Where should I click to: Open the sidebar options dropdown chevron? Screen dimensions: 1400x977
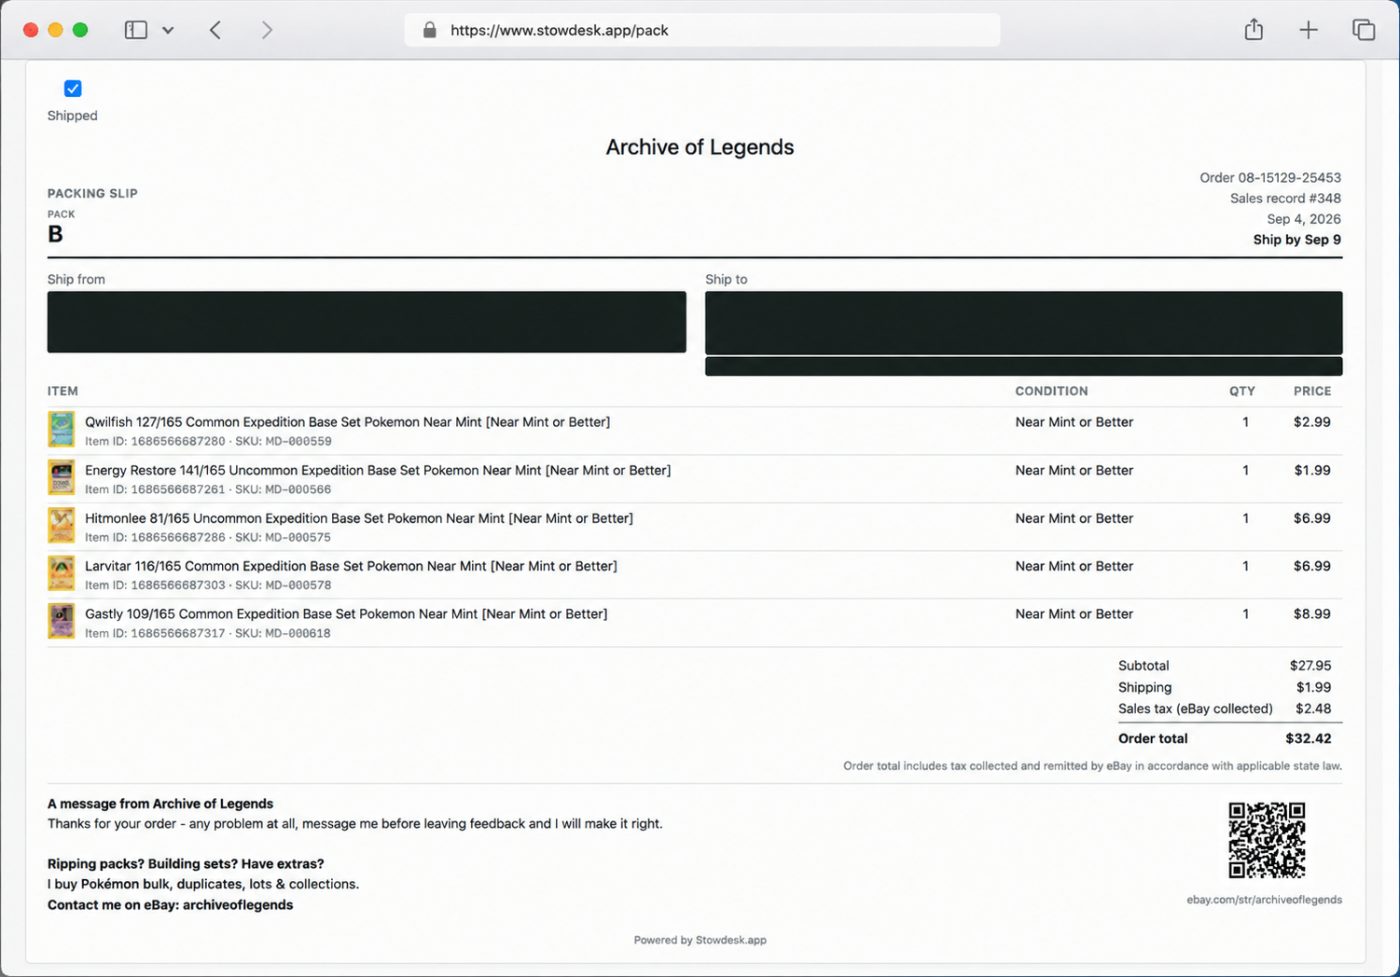pos(168,30)
